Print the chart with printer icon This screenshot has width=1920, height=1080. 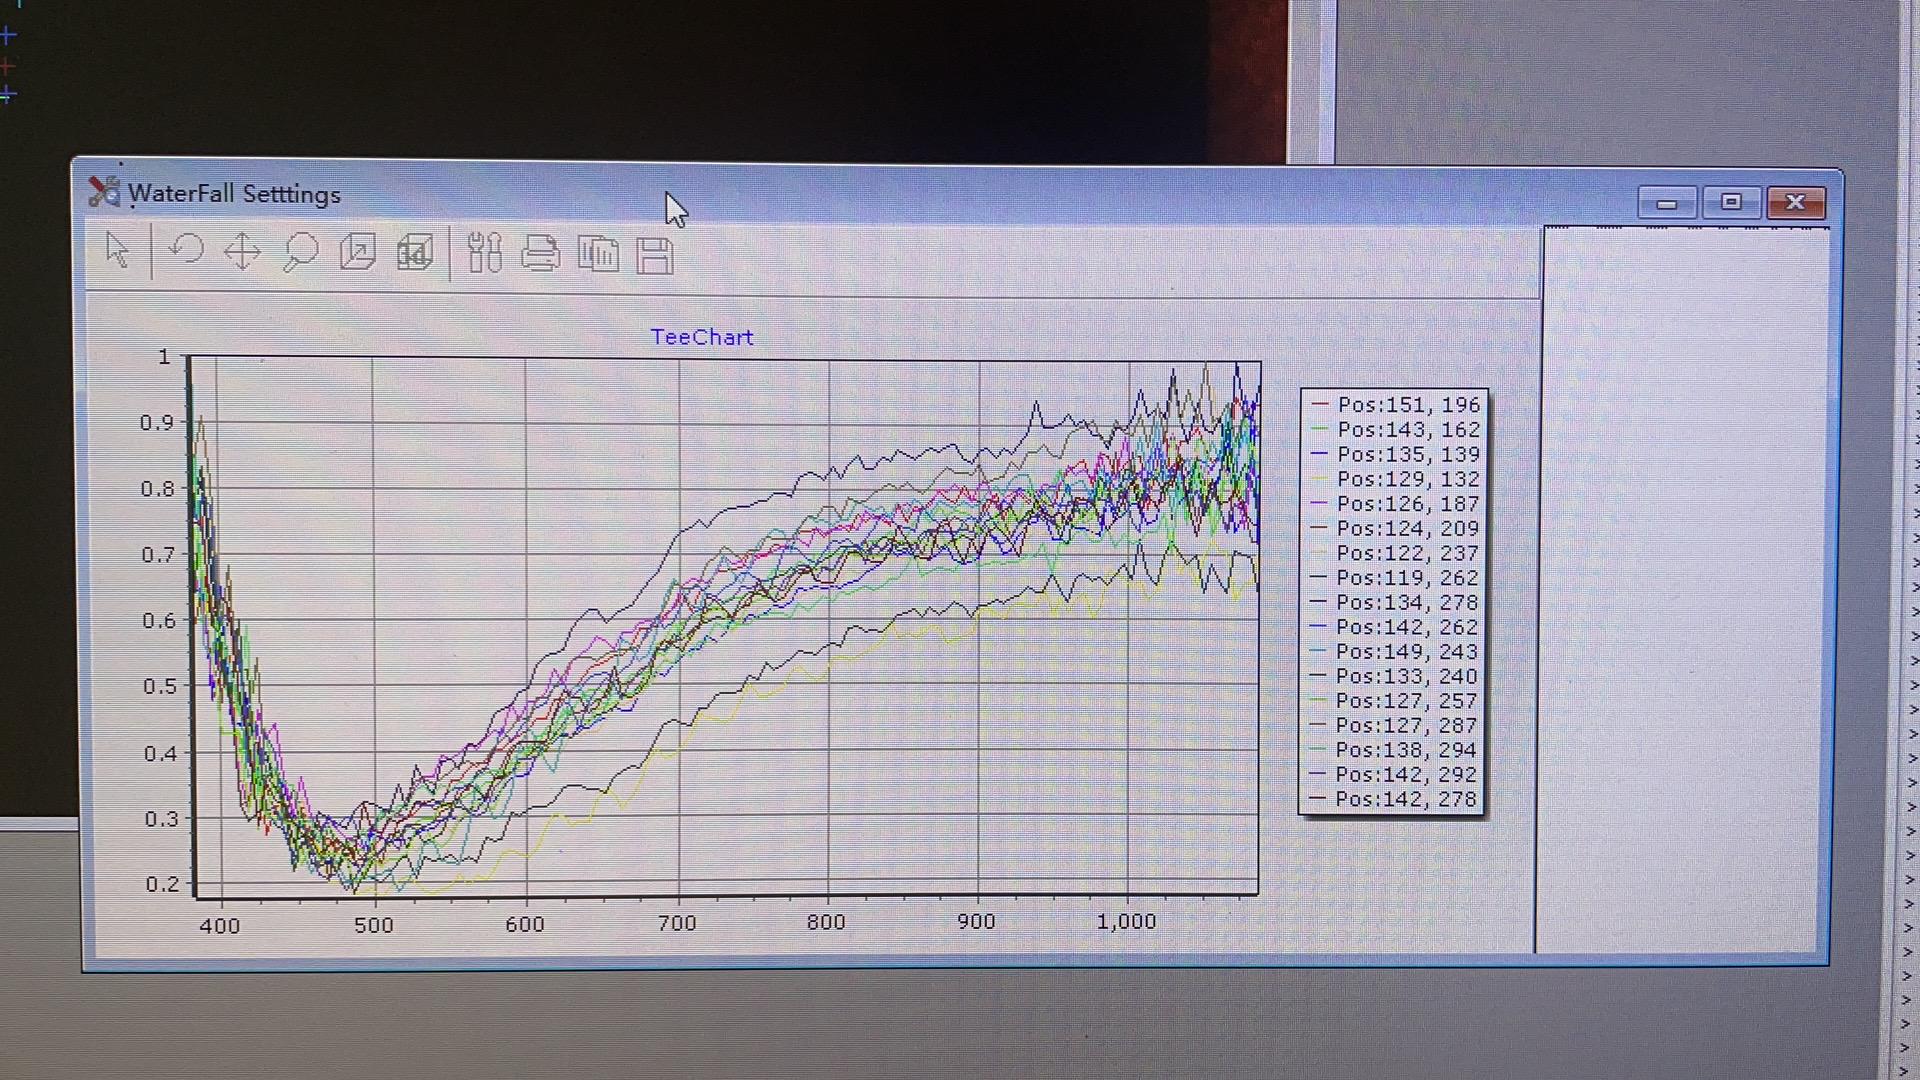(x=541, y=254)
